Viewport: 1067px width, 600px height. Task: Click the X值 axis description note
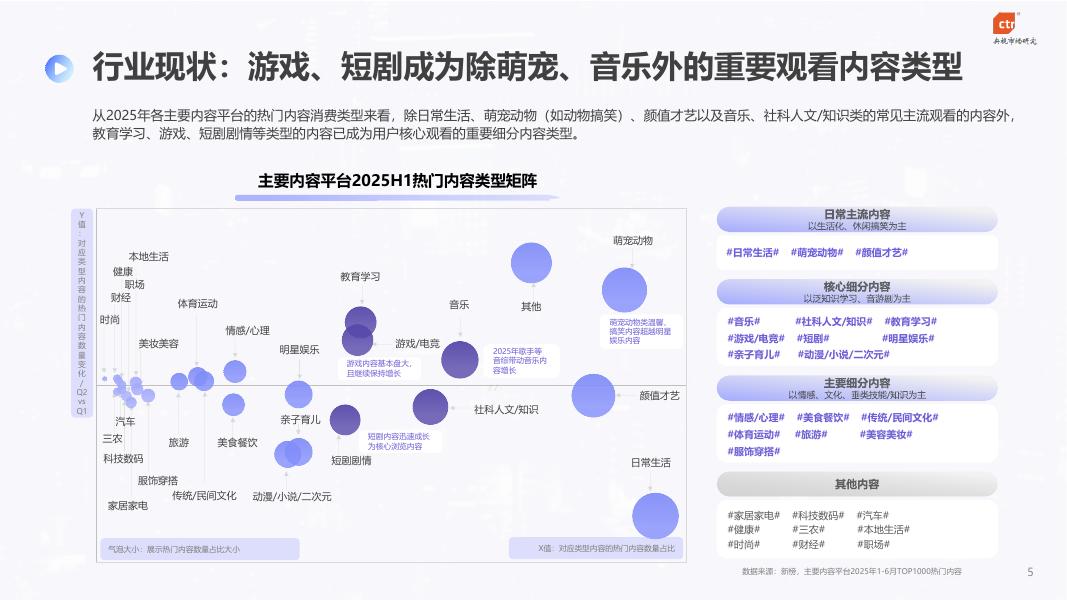point(596,548)
